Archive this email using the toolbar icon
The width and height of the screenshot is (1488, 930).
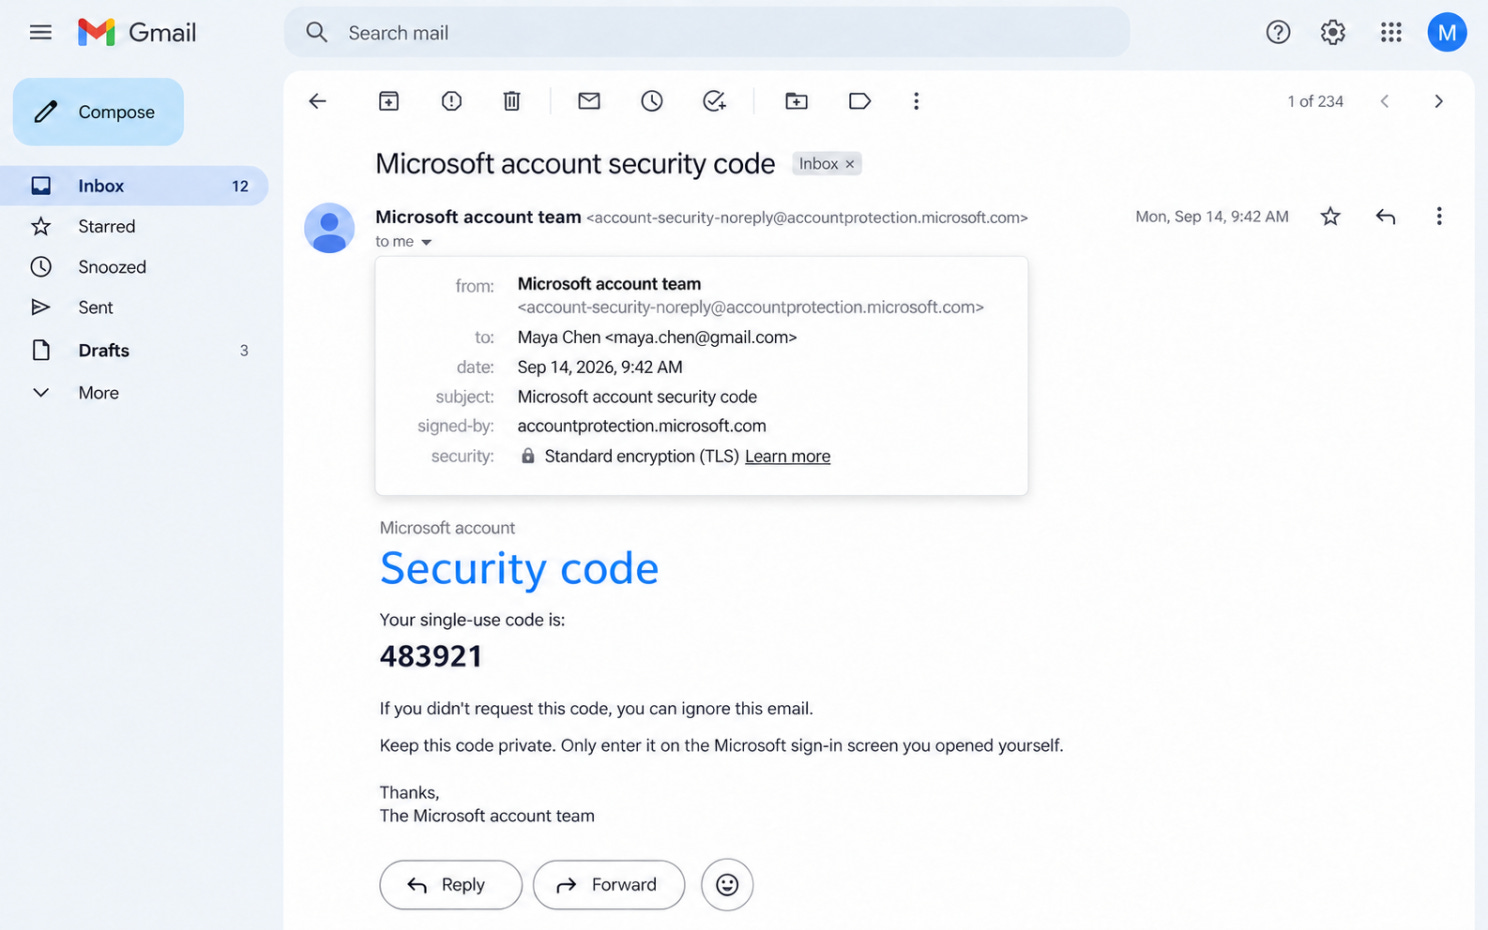point(388,101)
